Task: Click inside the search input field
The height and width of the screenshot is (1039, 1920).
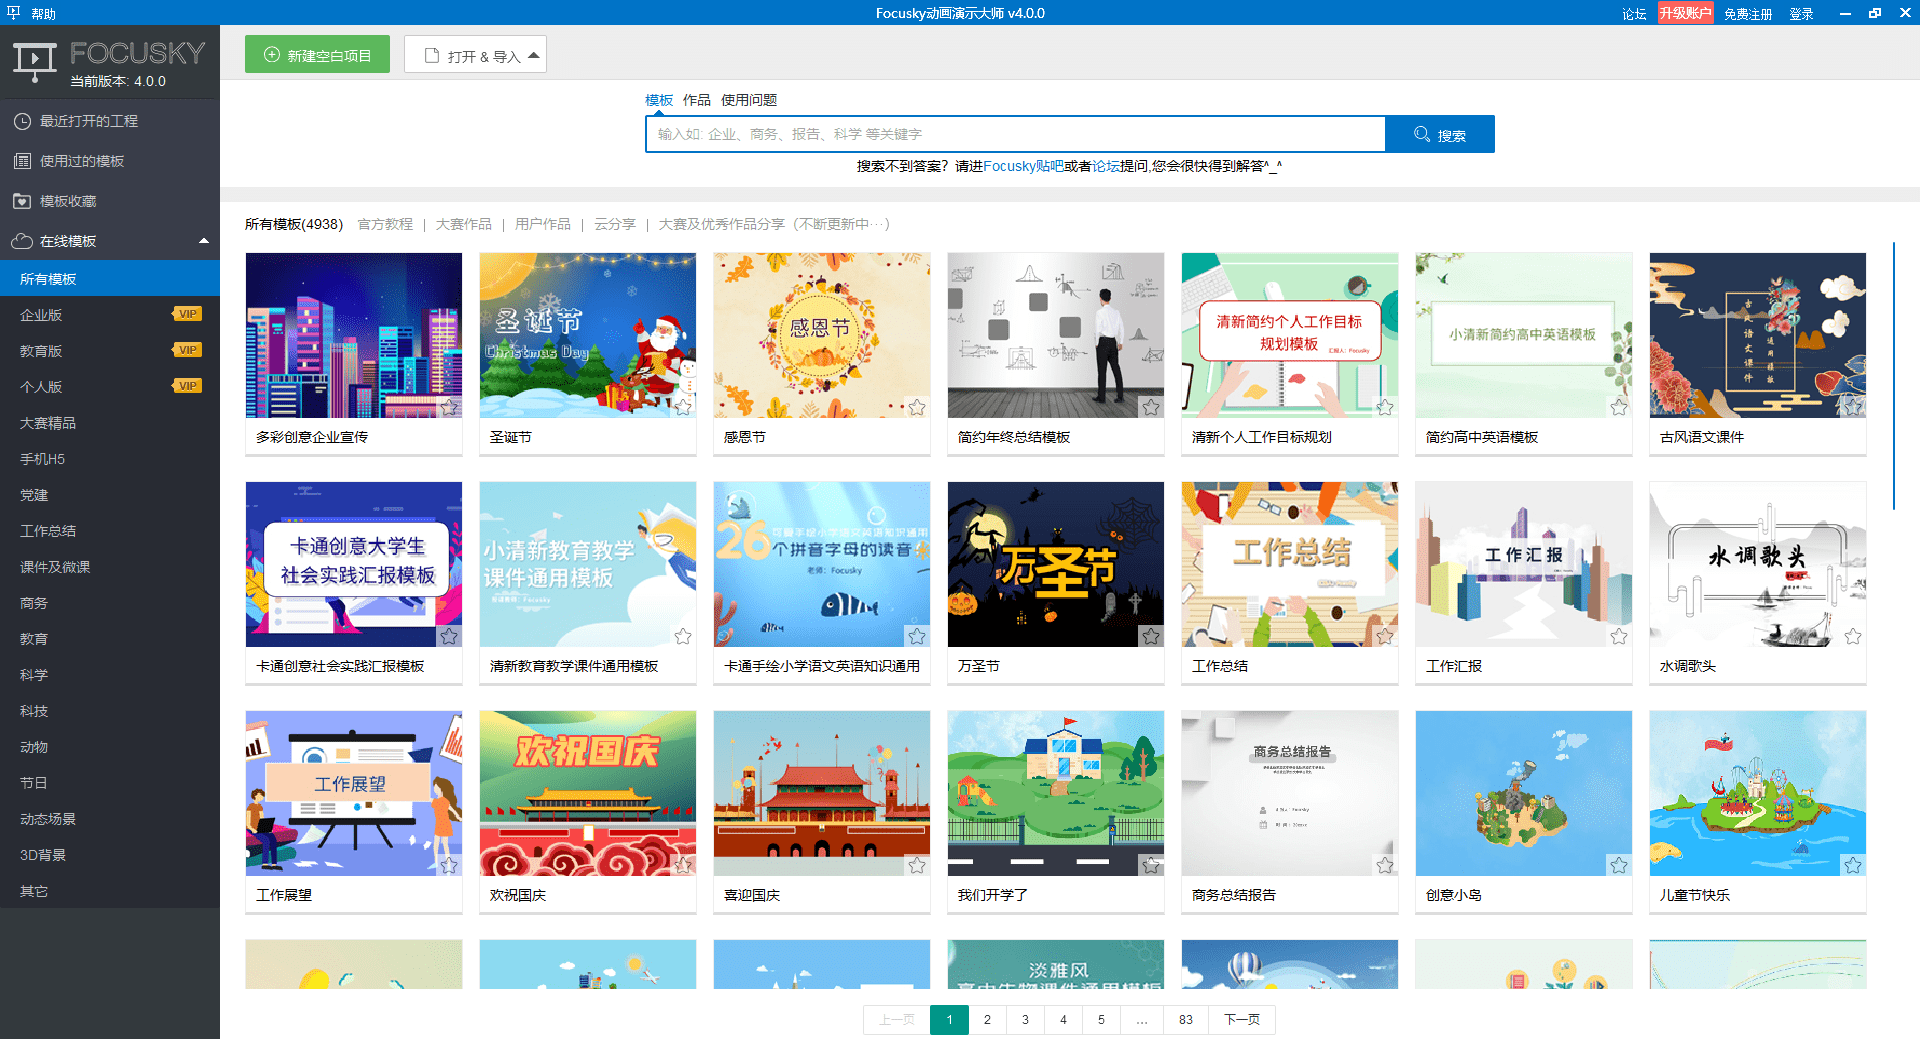Action: pyautogui.click(x=1015, y=134)
